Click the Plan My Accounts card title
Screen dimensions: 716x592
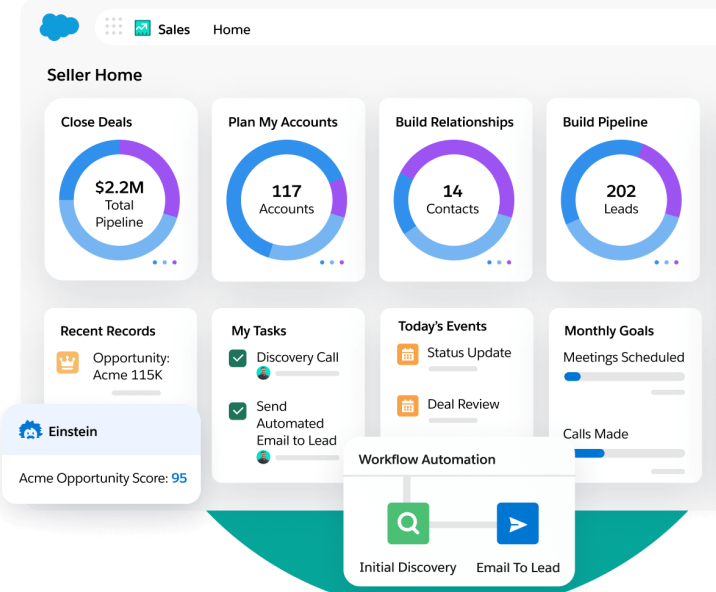click(283, 122)
